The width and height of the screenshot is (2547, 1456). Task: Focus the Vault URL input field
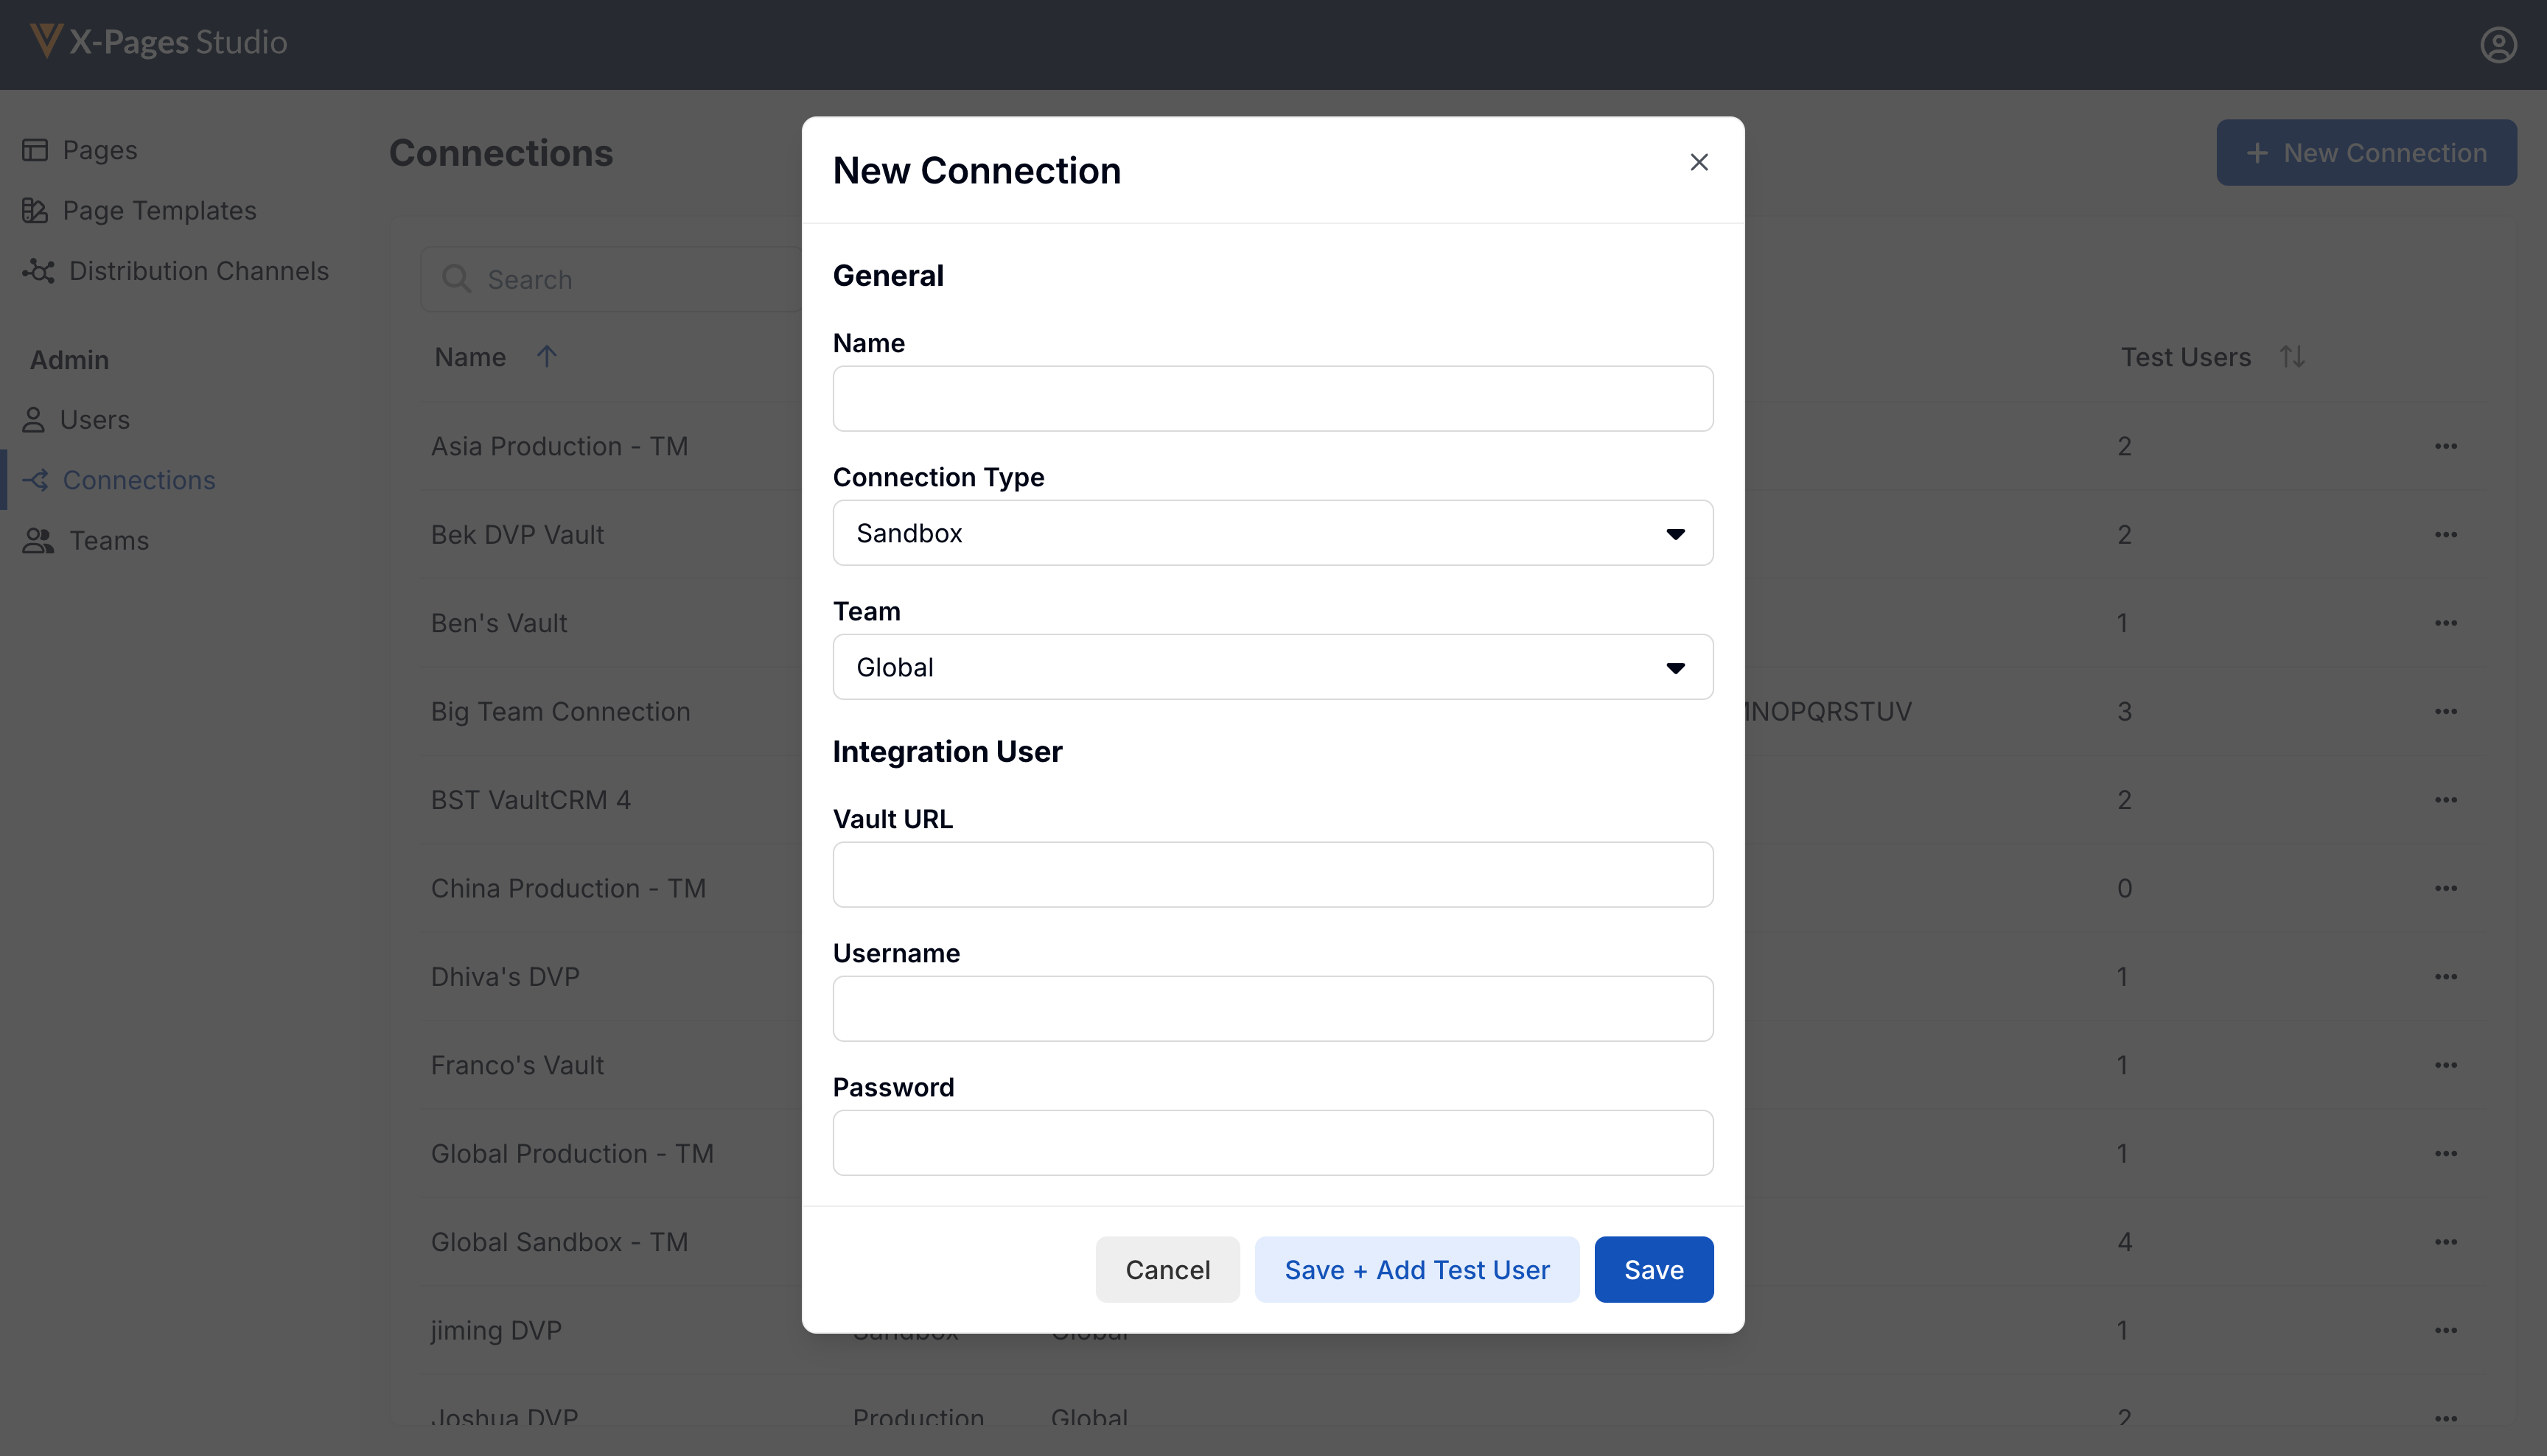1272,875
